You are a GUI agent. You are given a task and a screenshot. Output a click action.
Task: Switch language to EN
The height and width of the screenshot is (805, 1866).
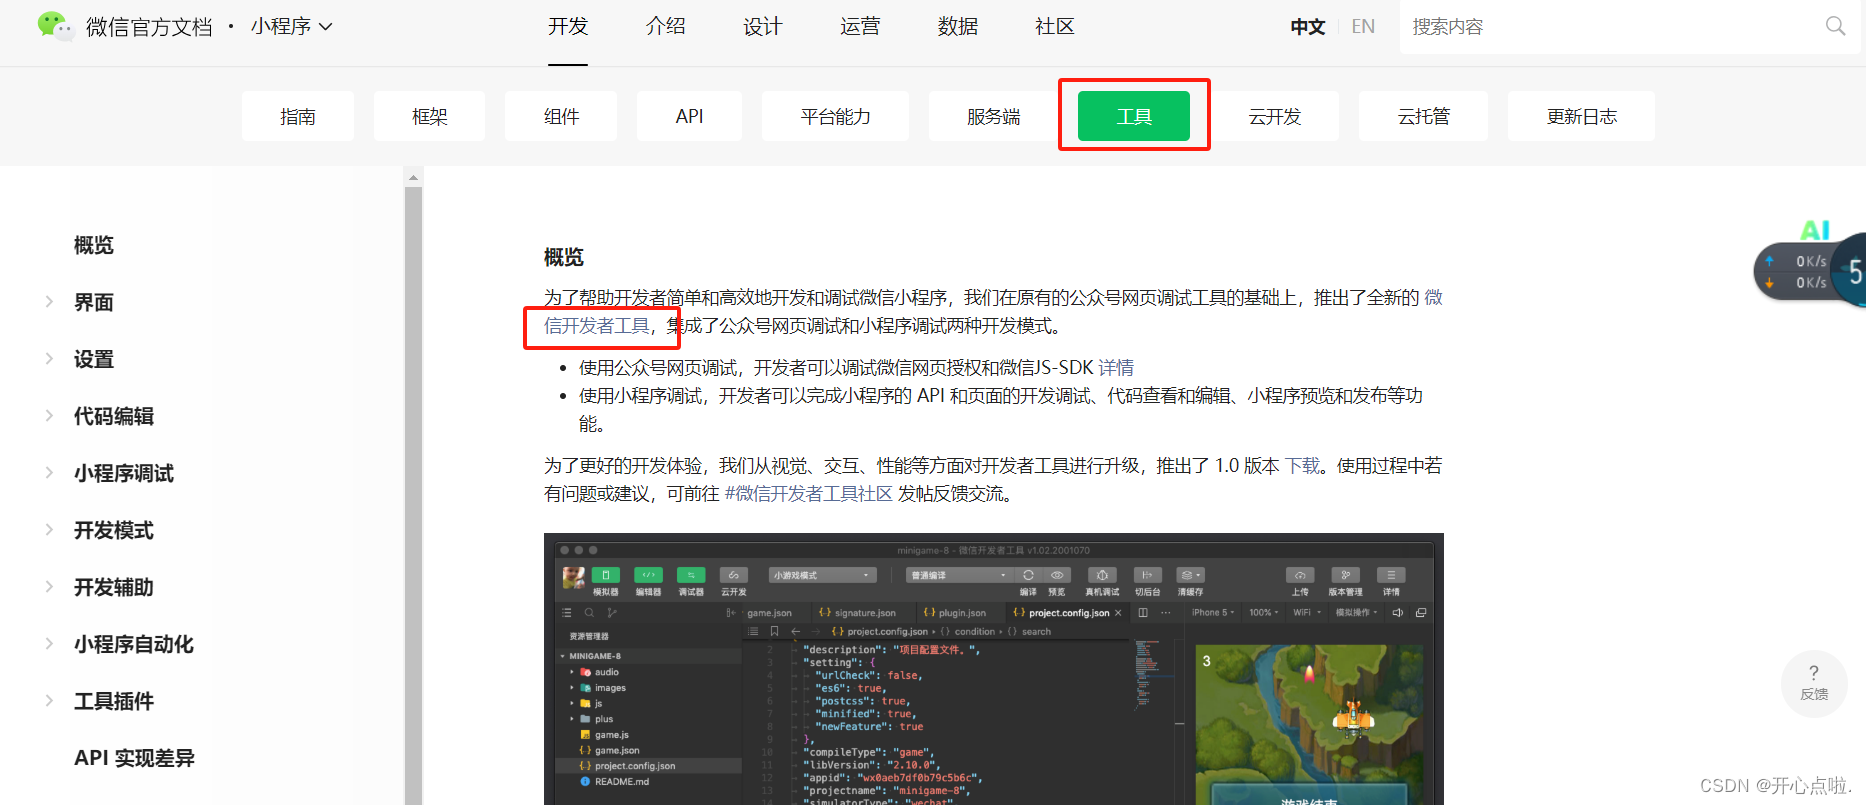tap(1363, 27)
